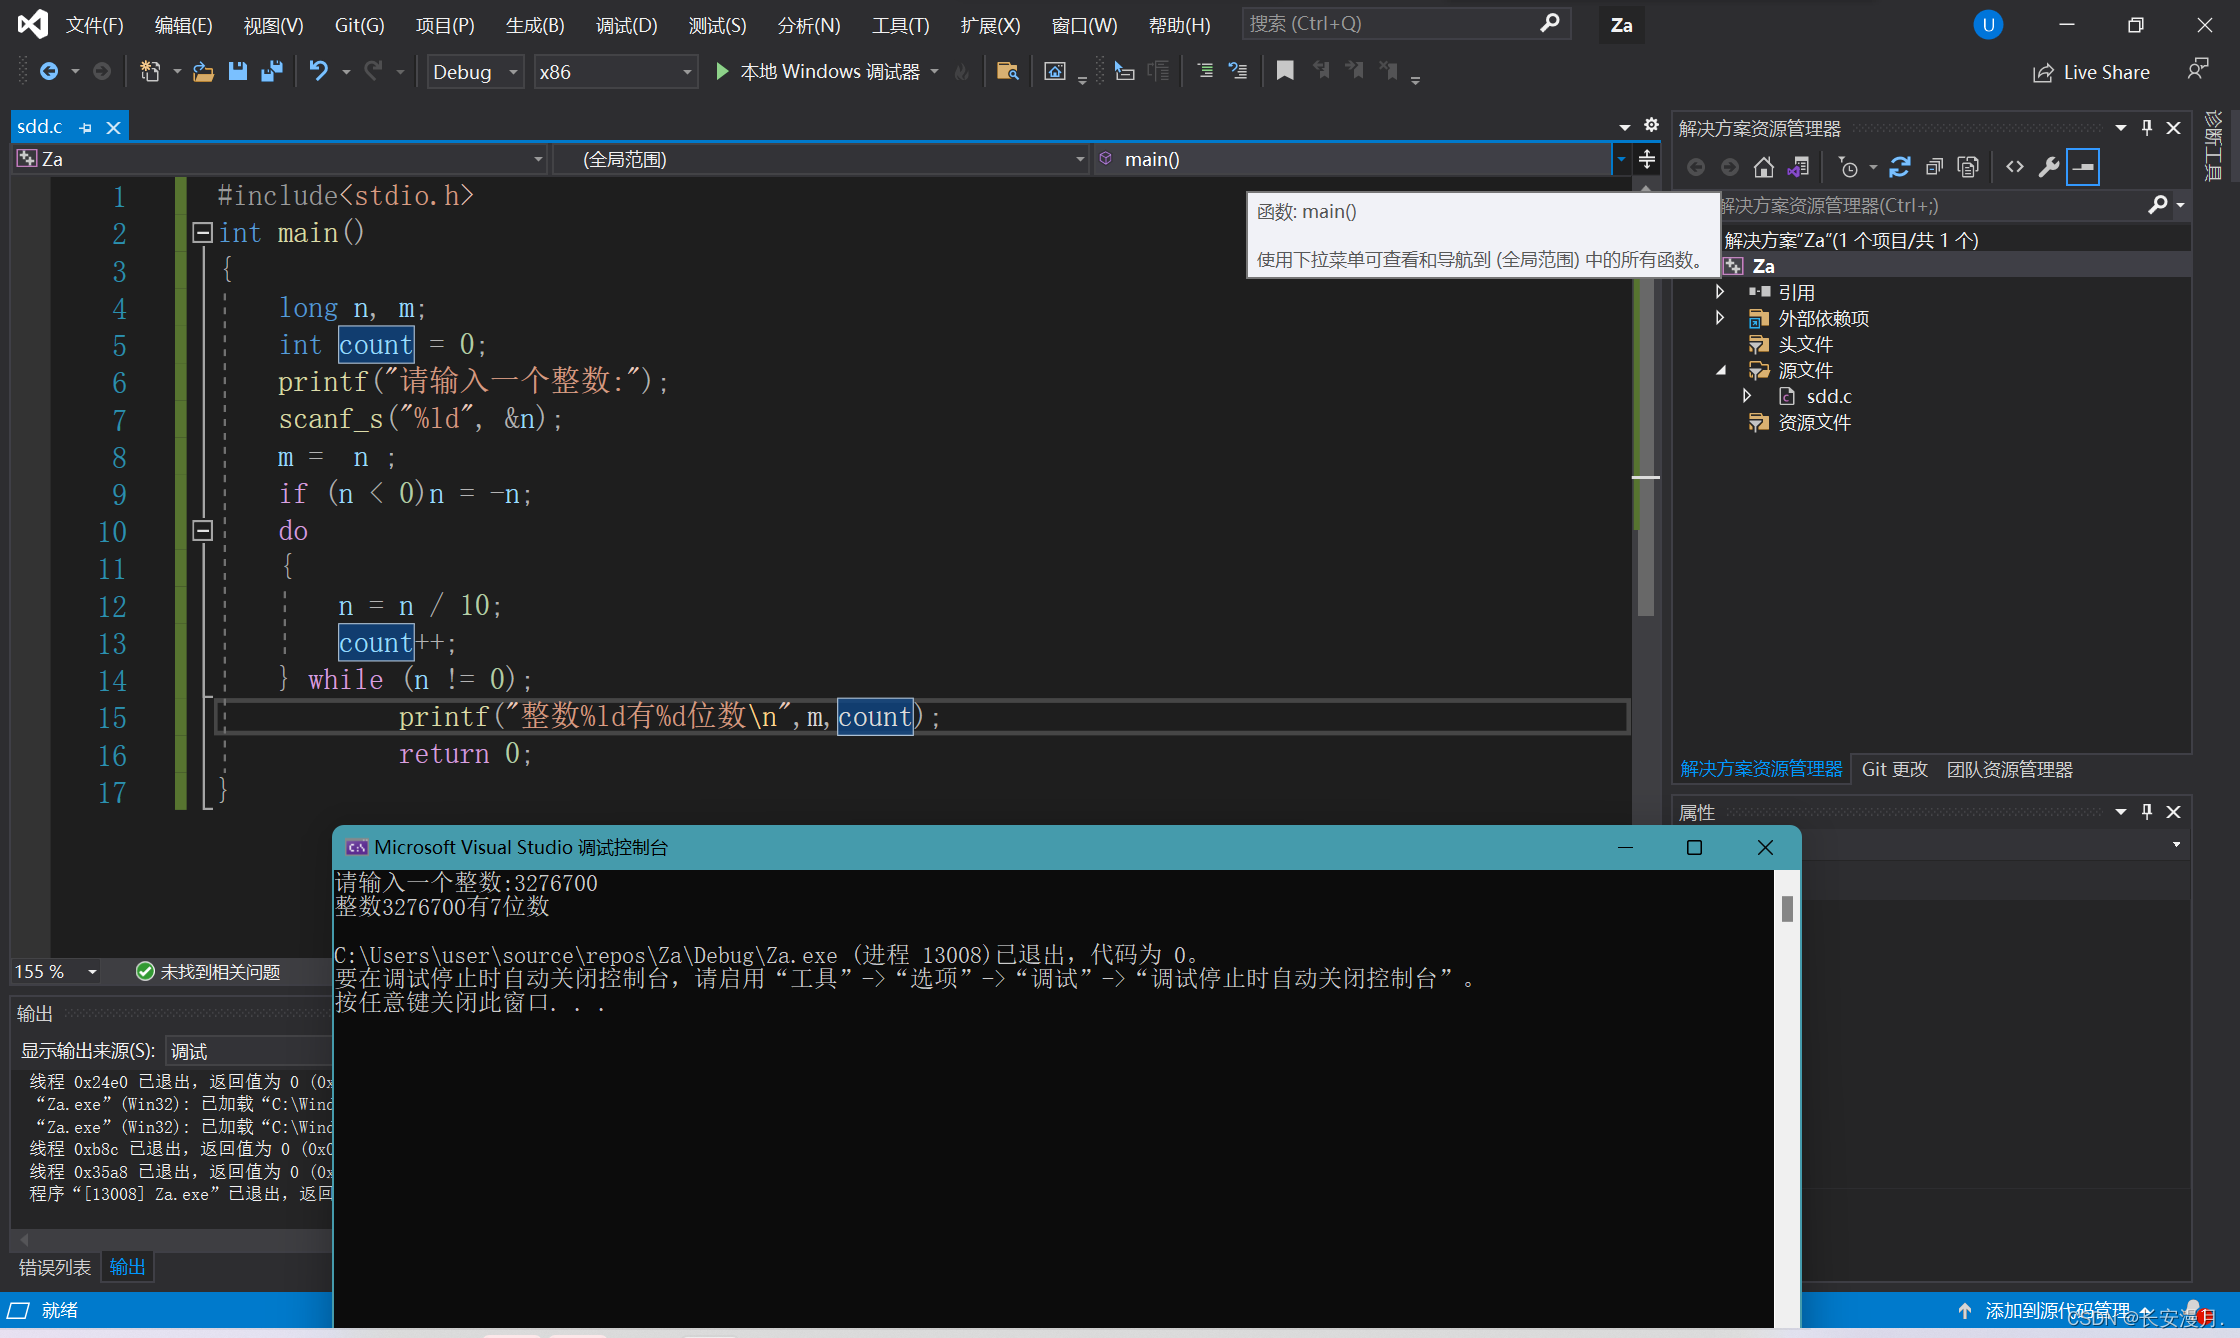Click the Solution Explorer sync refresh icon
Screen dimensions: 2240x1338
click(1900, 167)
